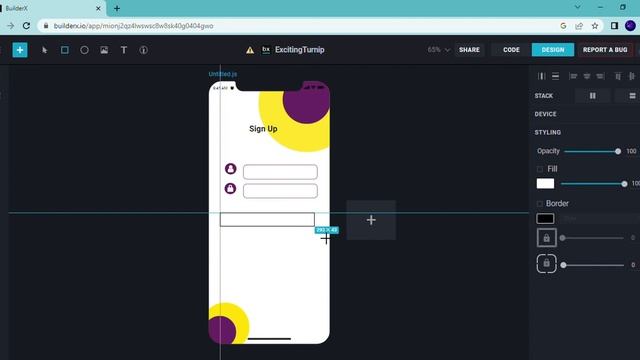
Task: Click the Opacity value 100 field
Action: pos(631,151)
